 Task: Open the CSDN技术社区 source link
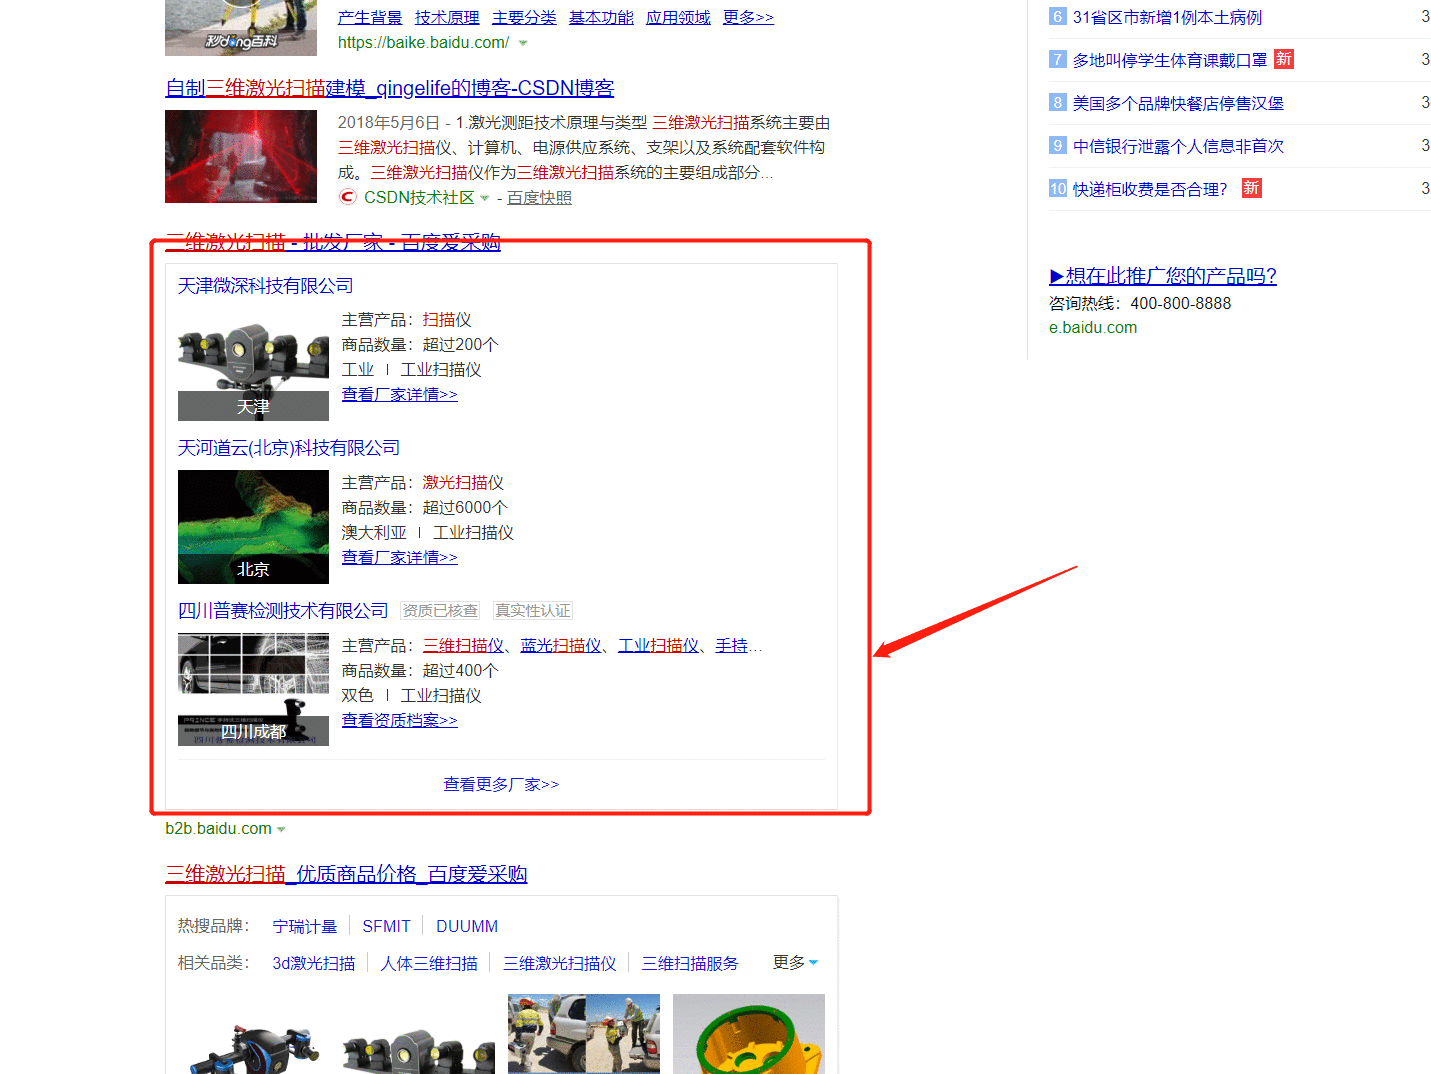419,198
